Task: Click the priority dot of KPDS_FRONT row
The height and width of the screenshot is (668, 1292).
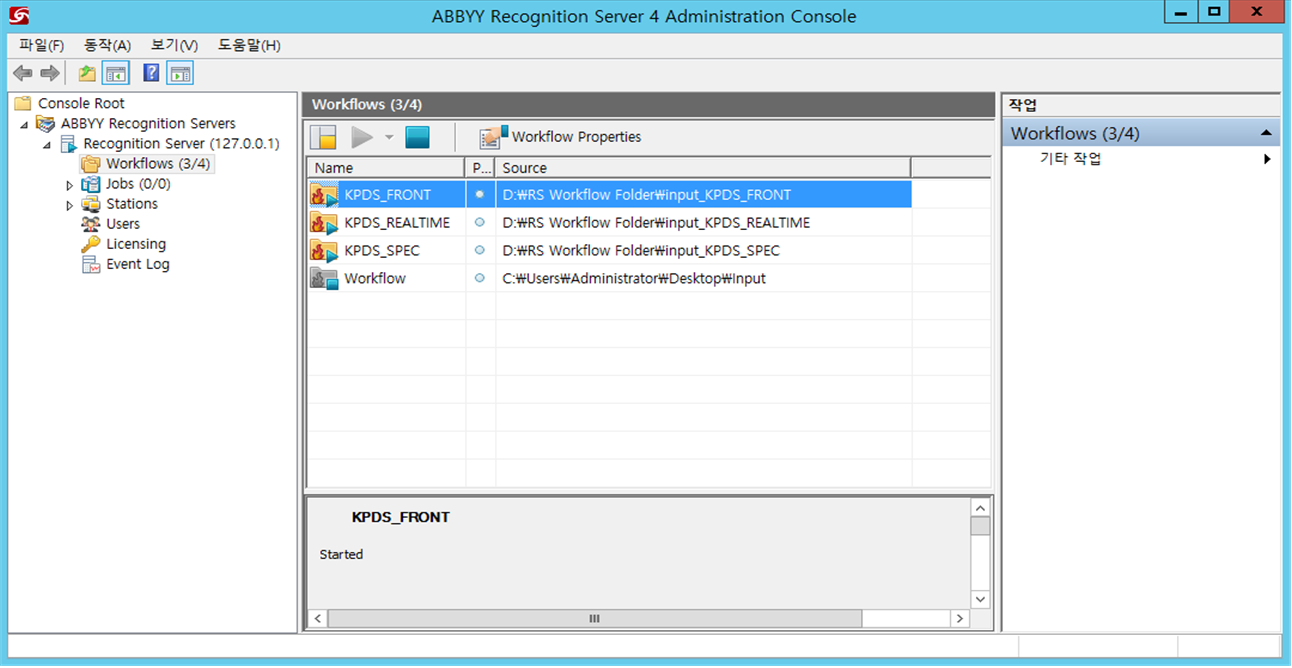Action: [480, 194]
